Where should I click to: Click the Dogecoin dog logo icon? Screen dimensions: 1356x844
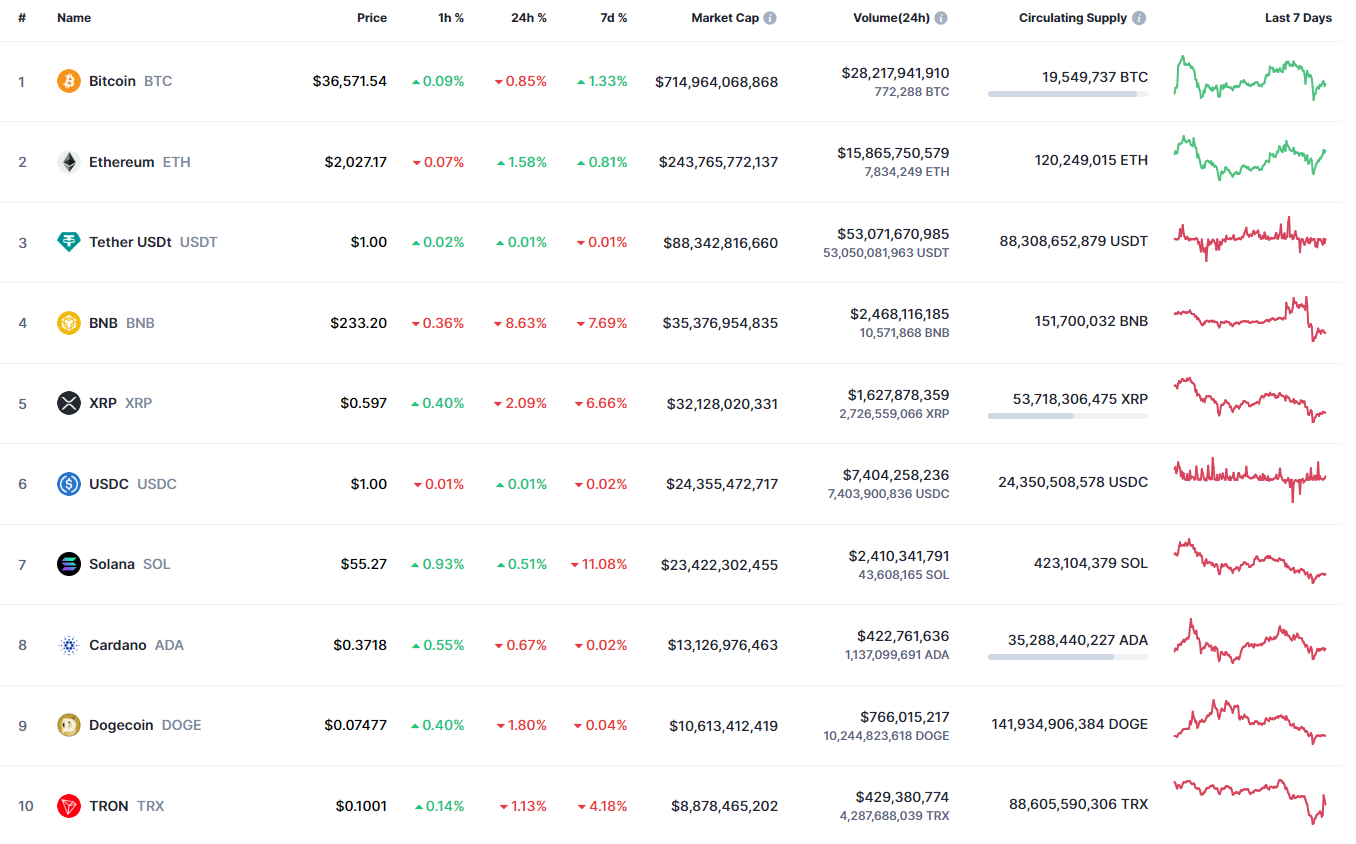69,725
